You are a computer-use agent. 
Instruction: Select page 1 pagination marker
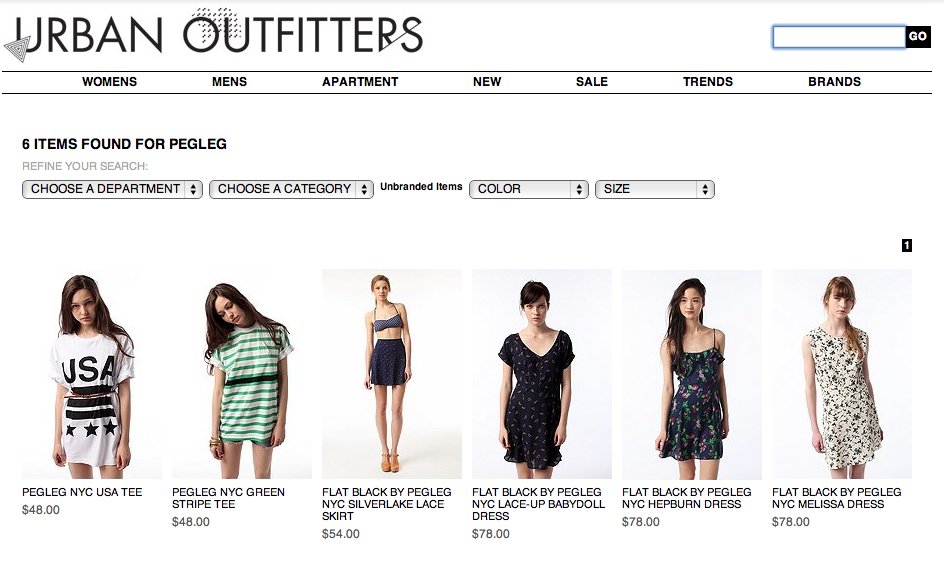(907, 245)
